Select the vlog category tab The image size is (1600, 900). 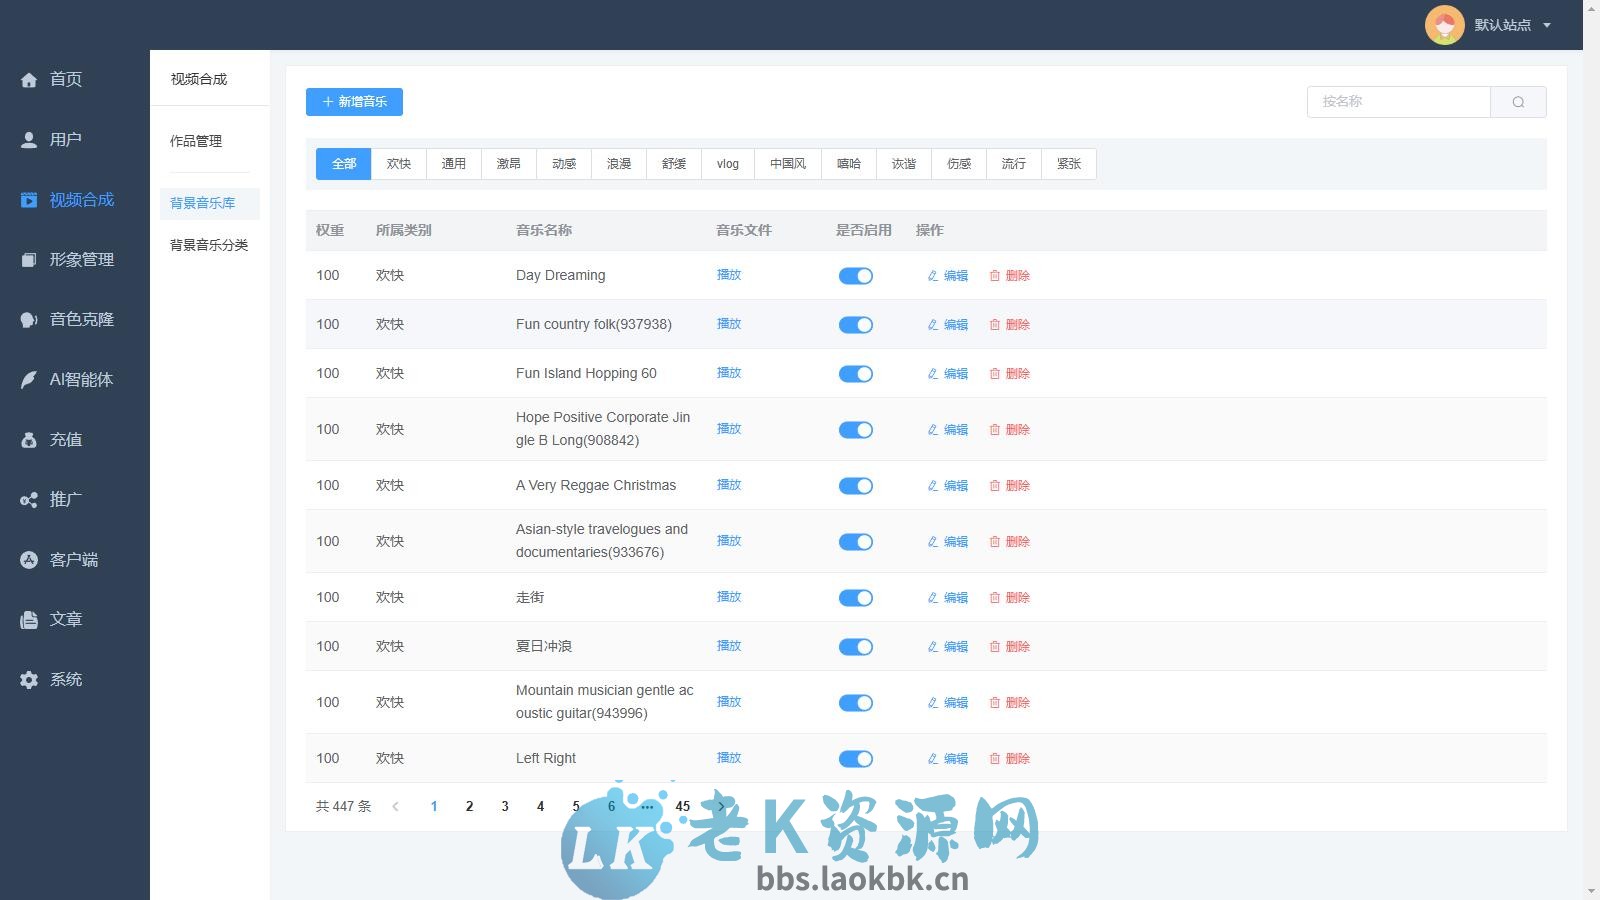[727, 163]
